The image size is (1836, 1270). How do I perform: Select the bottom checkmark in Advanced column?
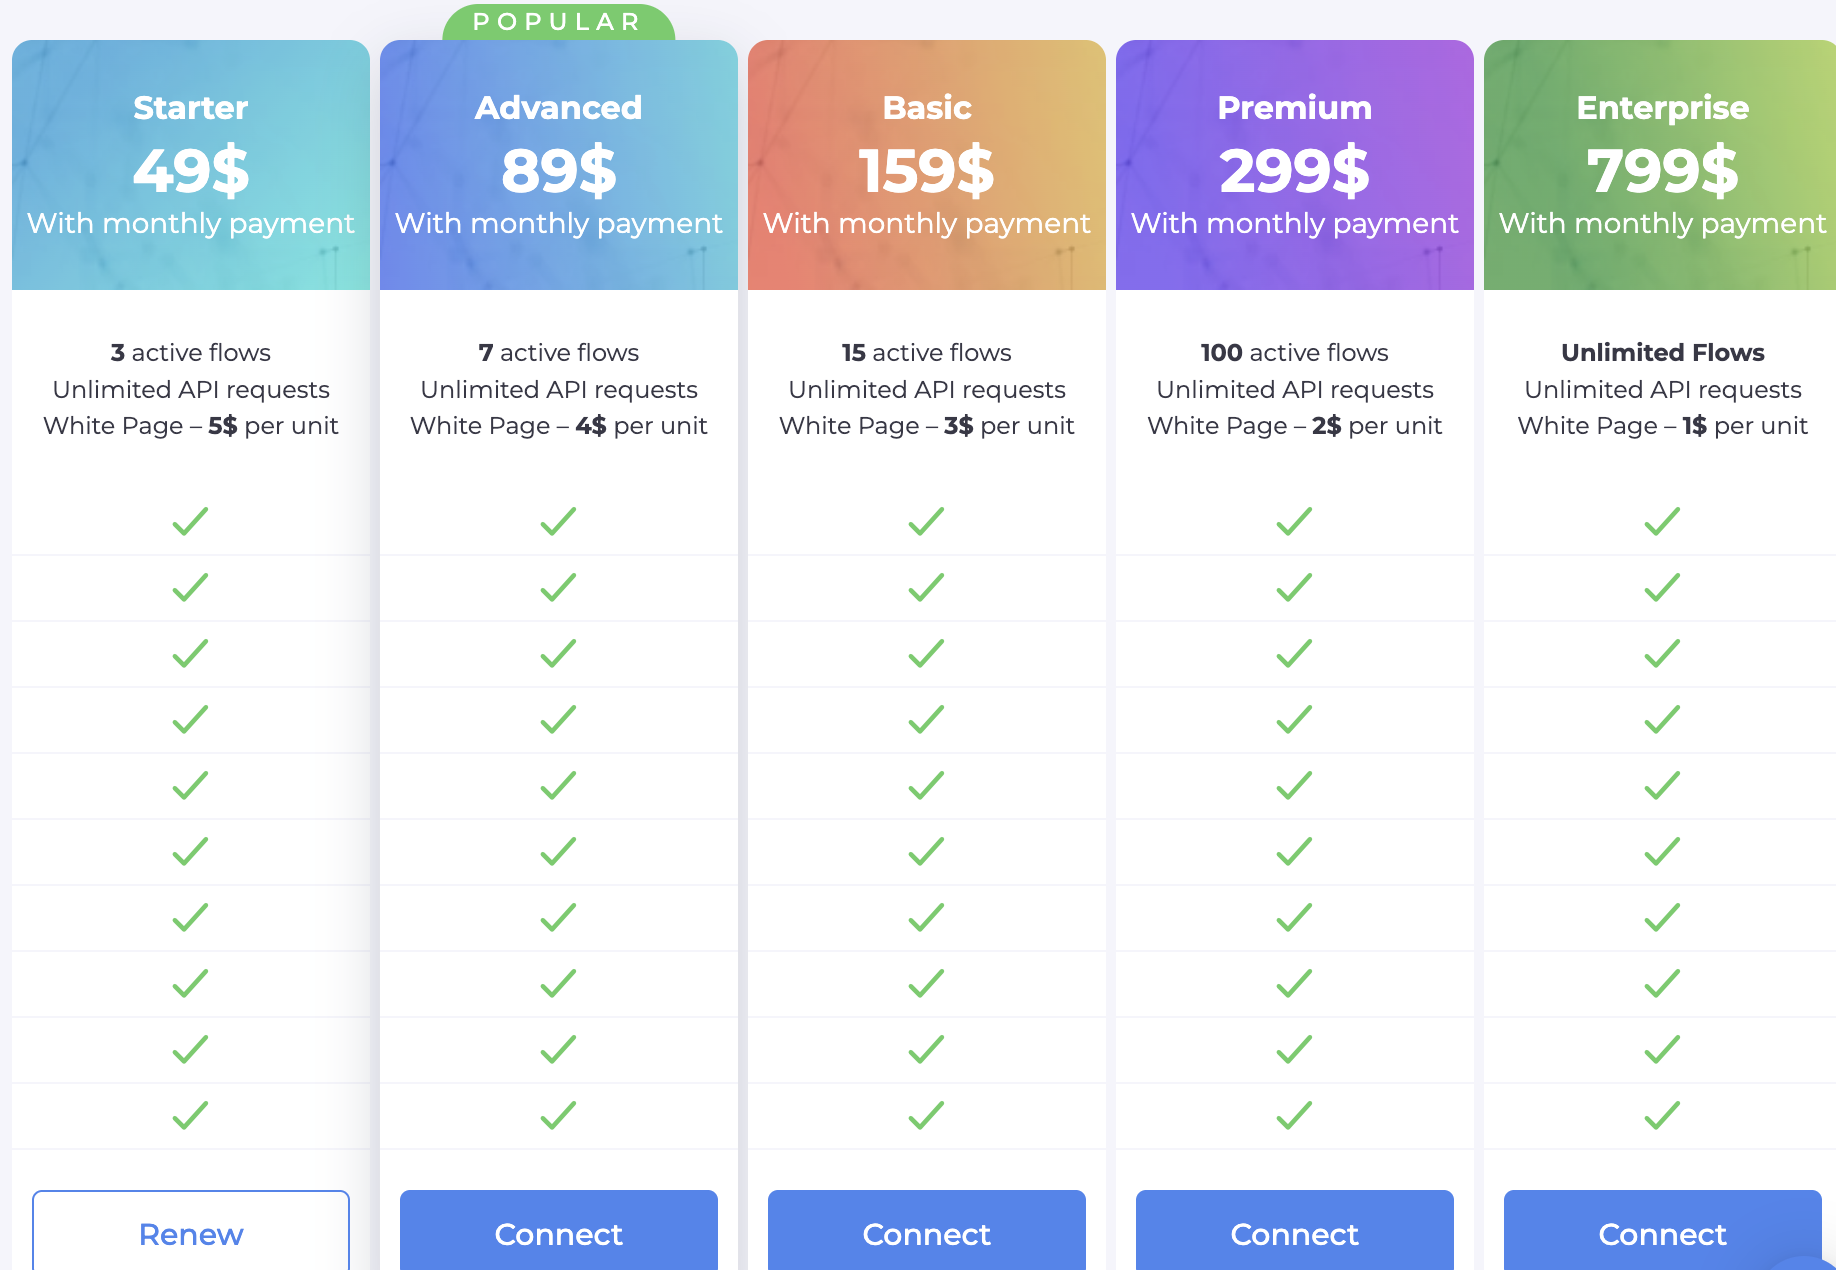(x=558, y=1115)
